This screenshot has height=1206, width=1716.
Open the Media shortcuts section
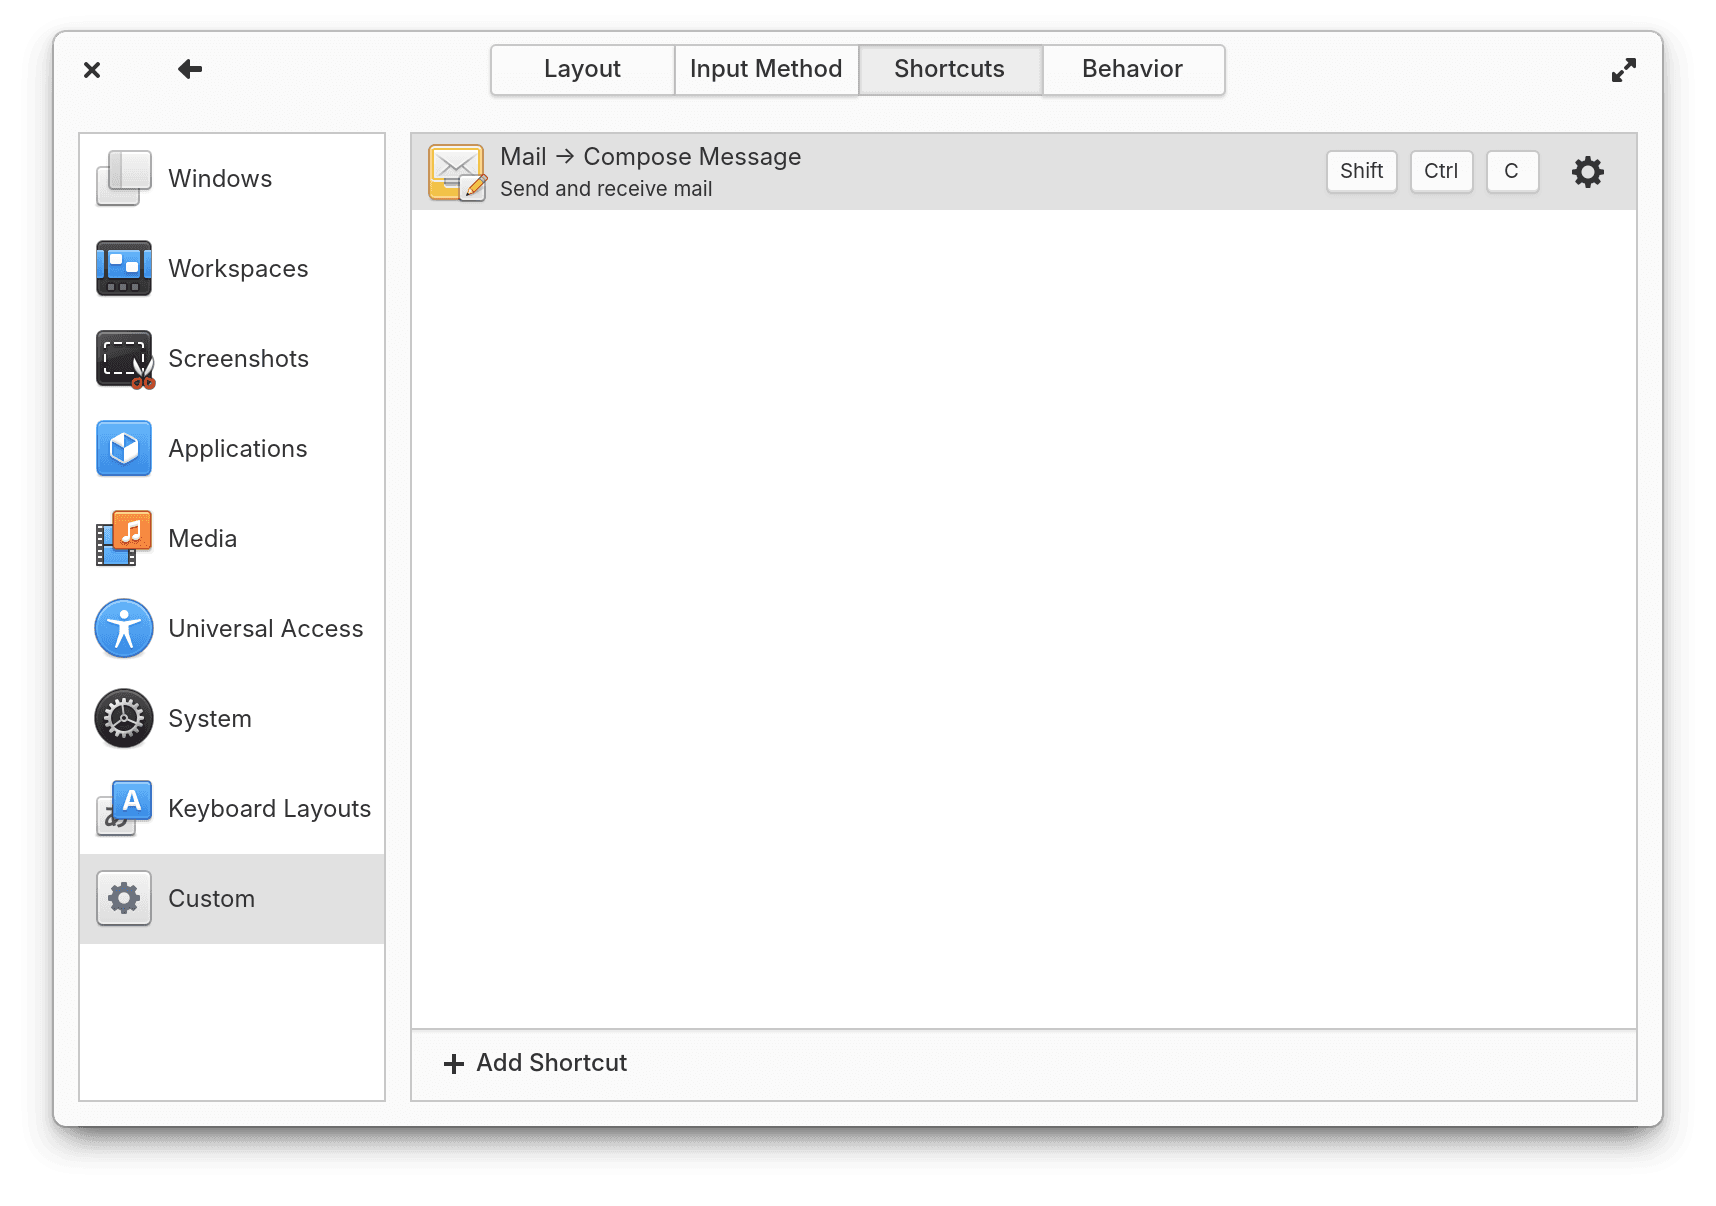pos(123,538)
